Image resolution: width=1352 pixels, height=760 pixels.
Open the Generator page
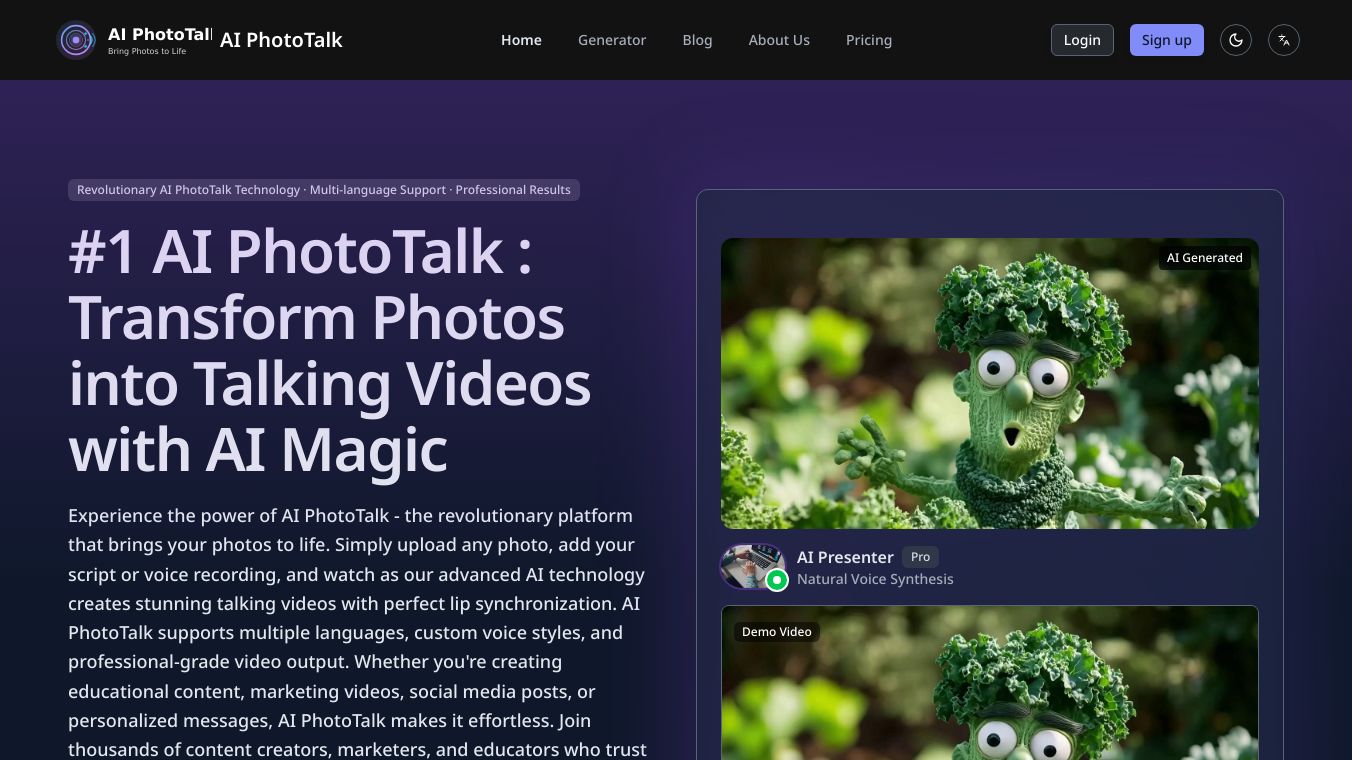pyautogui.click(x=612, y=40)
